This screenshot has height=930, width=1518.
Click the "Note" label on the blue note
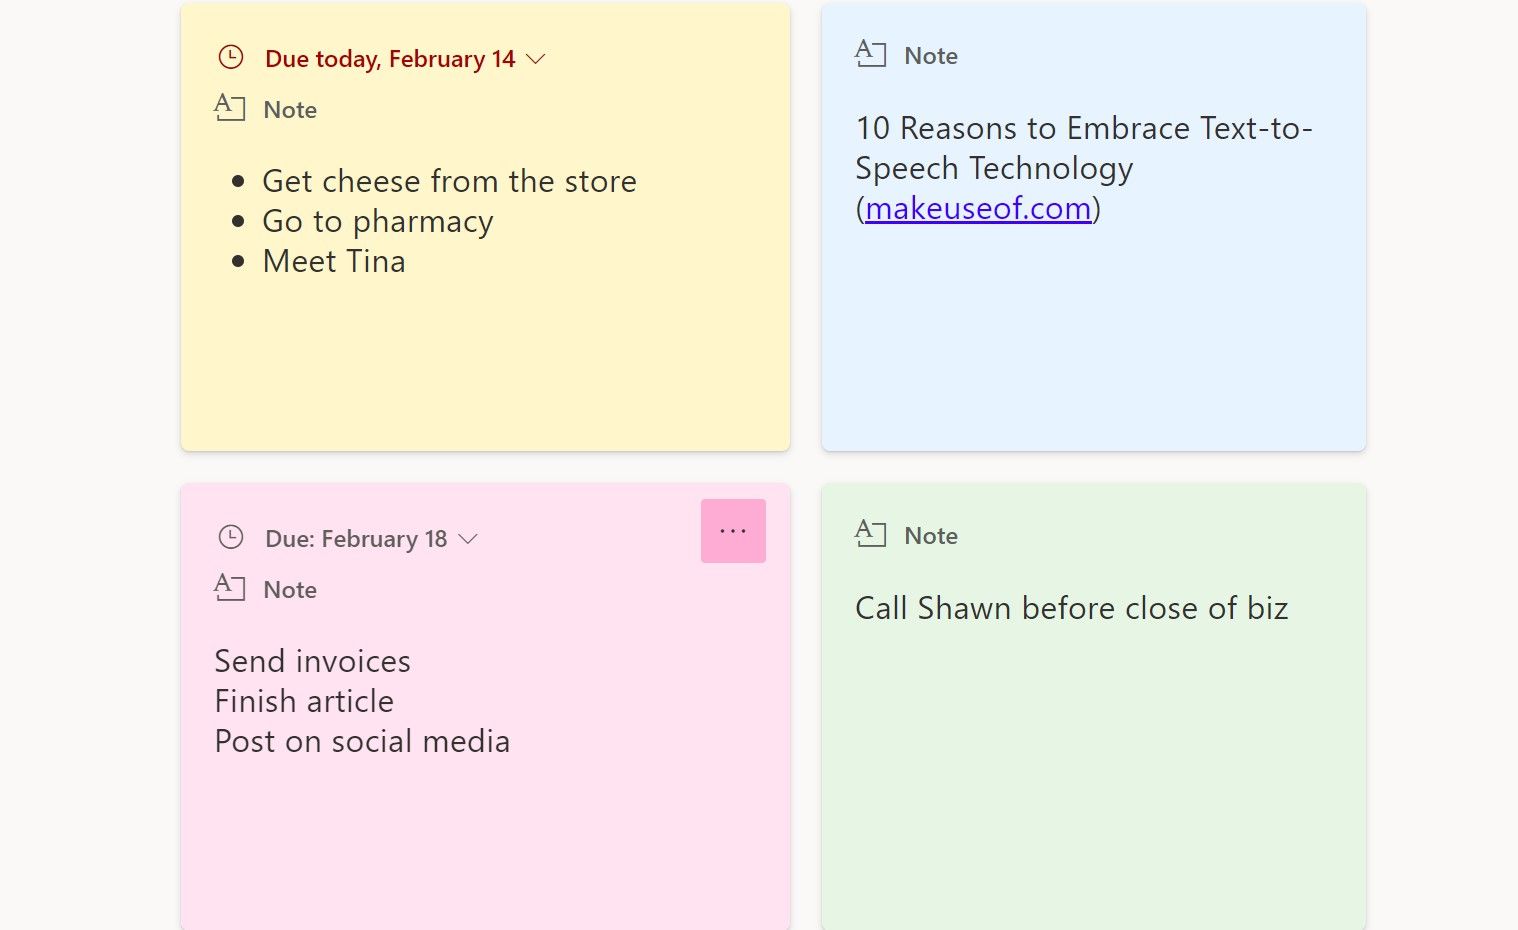click(x=930, y=55)
